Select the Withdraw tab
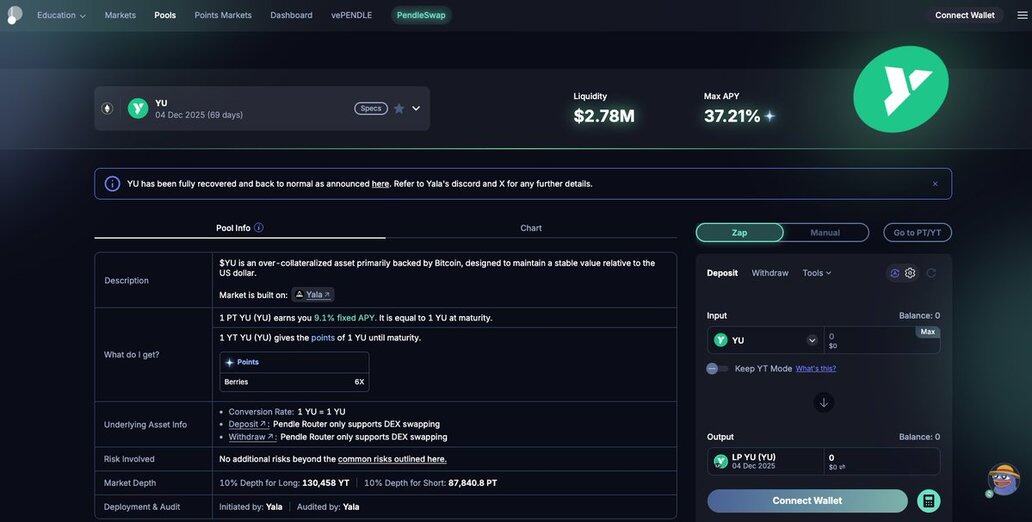1032x522 pixels. pos(769,273)
